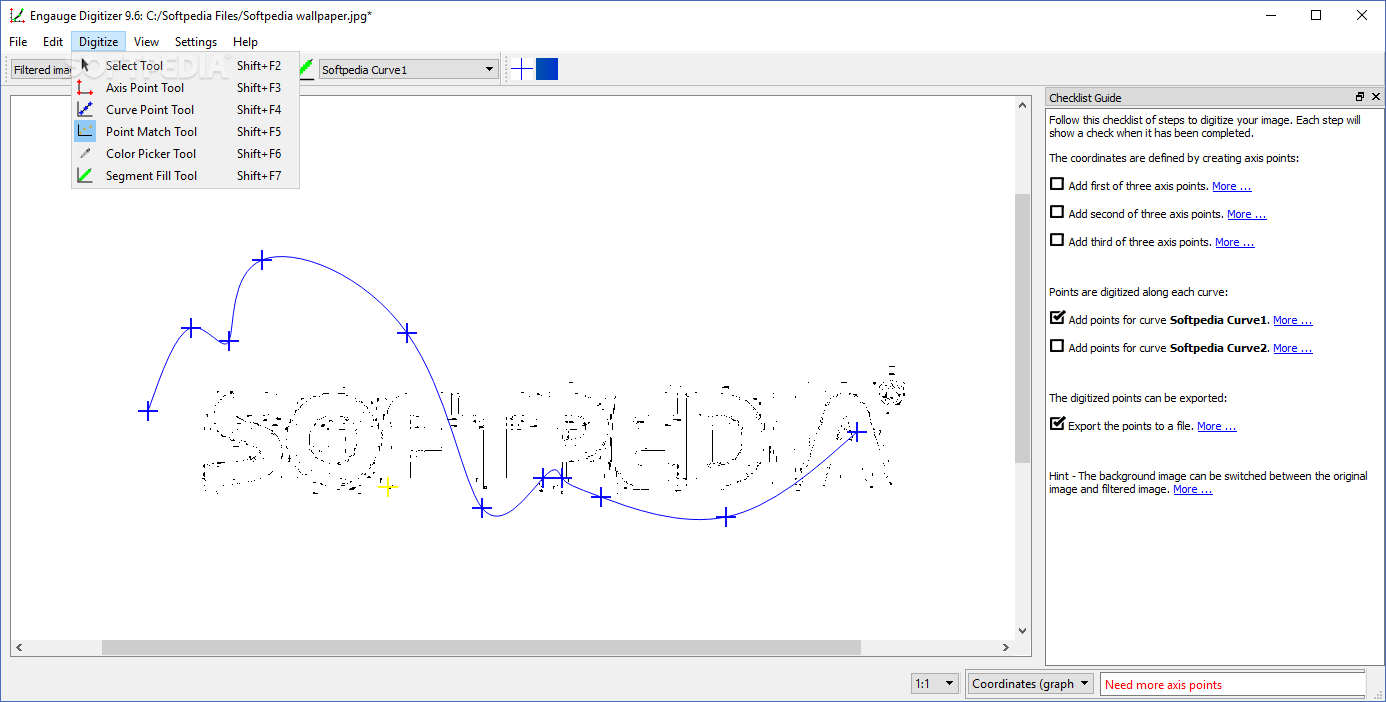Click the blue curve color swatch

[547, 69]
